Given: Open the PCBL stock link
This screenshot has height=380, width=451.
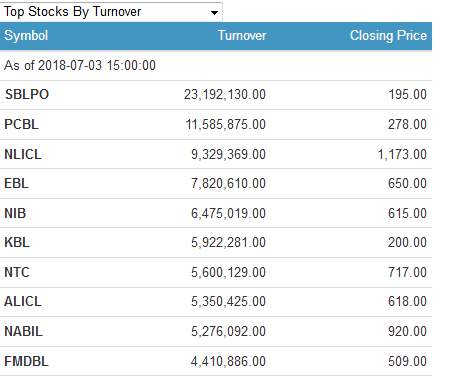Looking at the screenshot, I should pos(21,124).
